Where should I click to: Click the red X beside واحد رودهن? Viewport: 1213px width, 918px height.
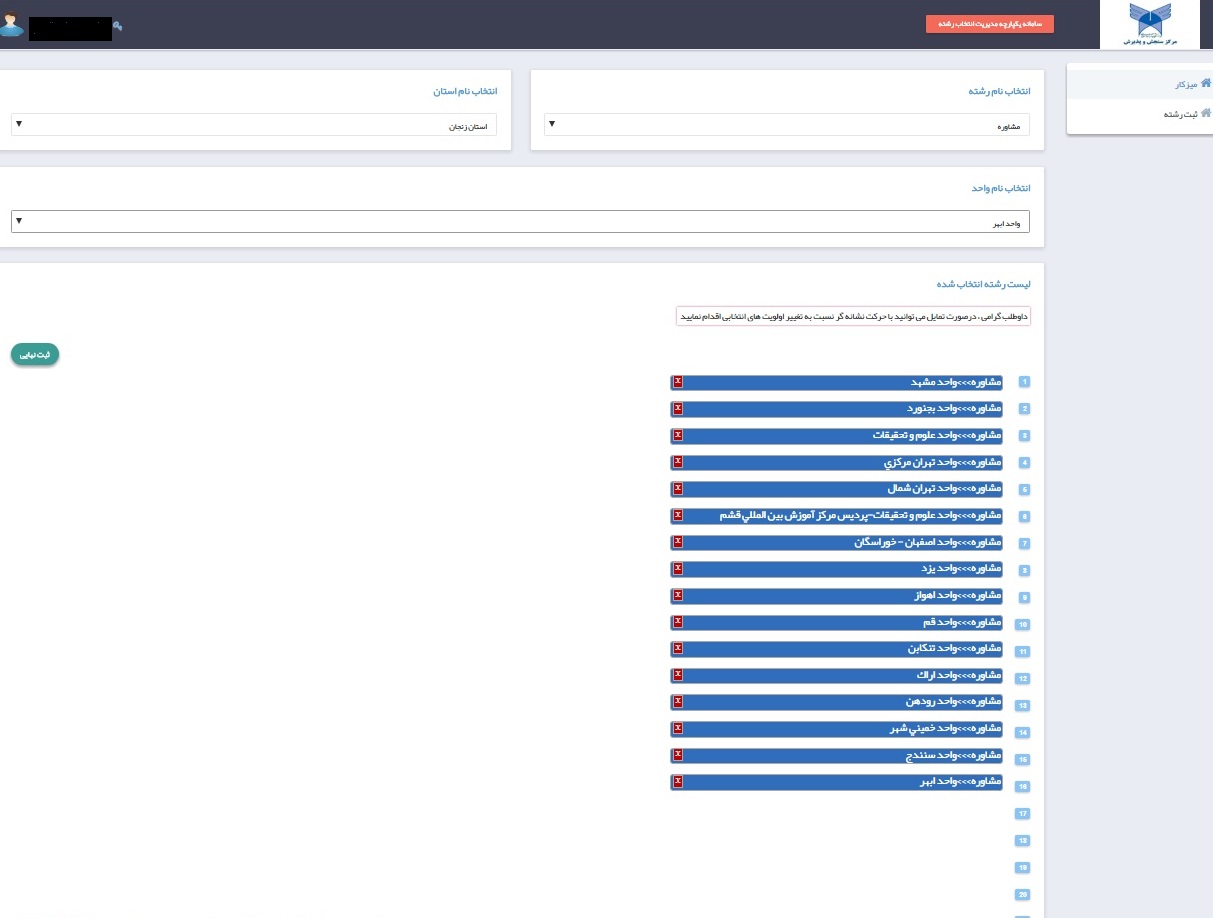pyautogui.click(x=677, y=701)
